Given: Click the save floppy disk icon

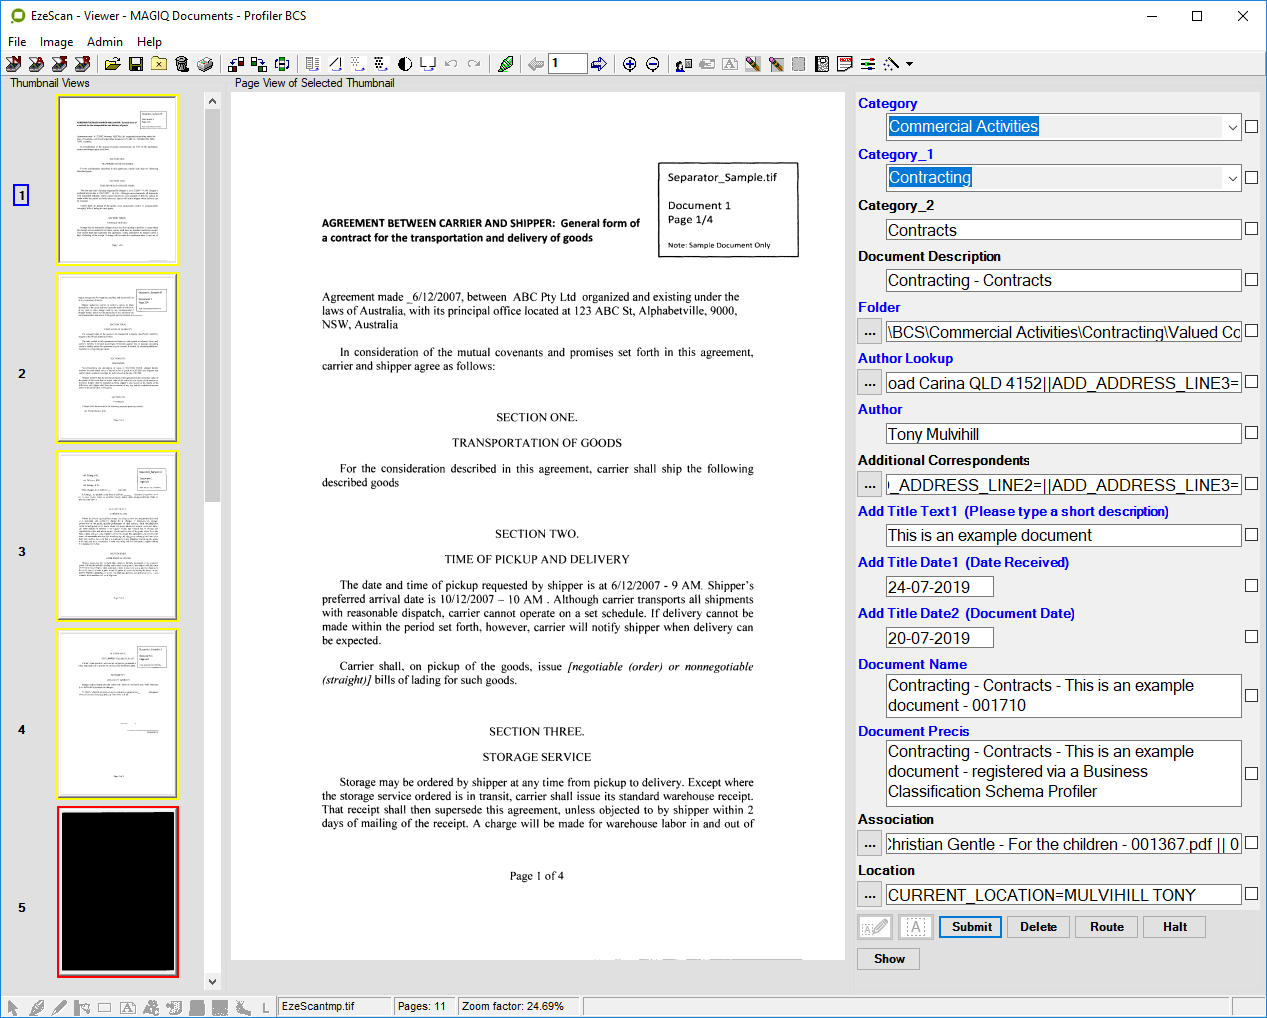Looking at the screenshot, I should click(x=136, y=64).
